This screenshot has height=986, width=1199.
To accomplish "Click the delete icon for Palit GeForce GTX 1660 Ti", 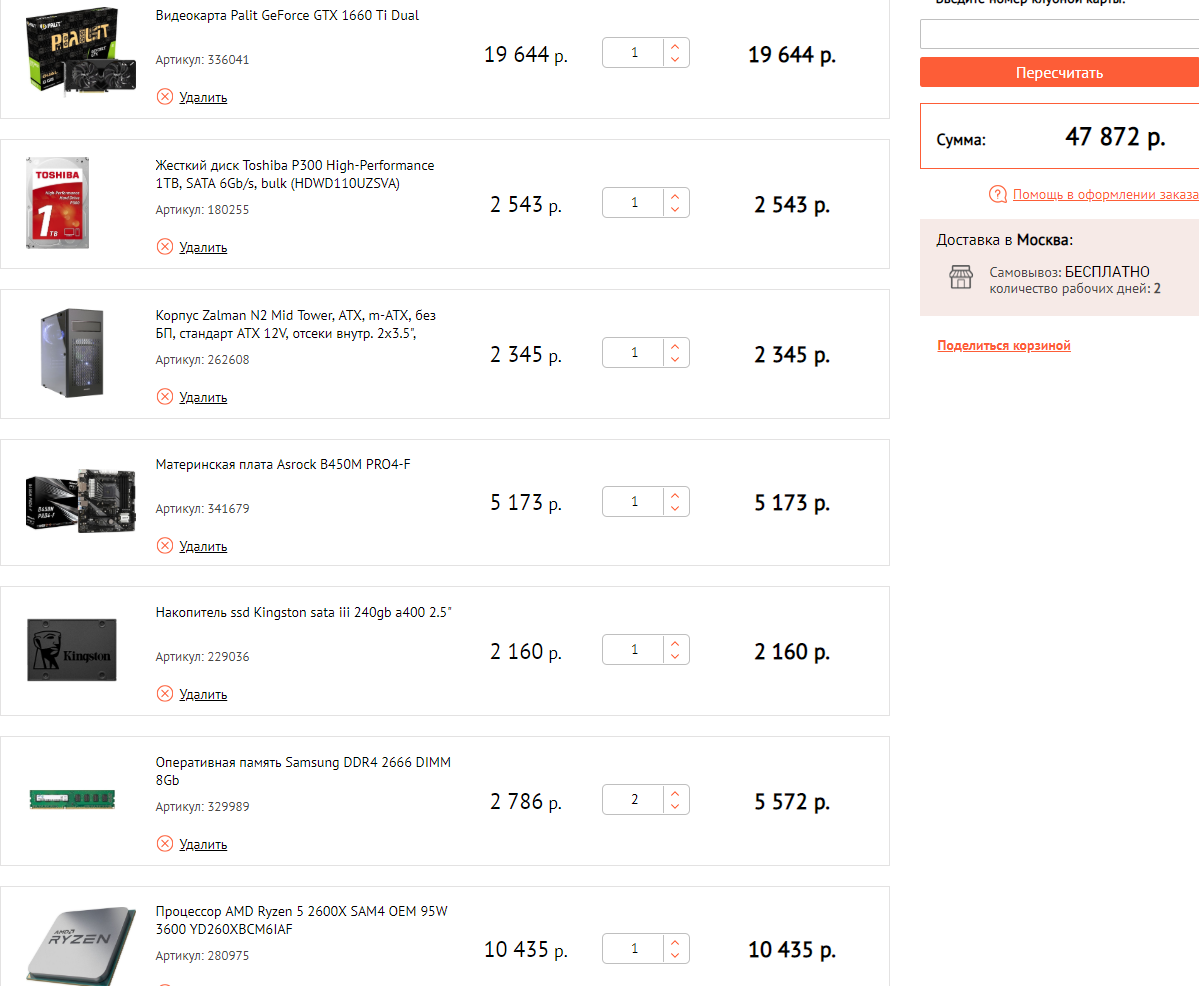I will (x=165, y=97).
